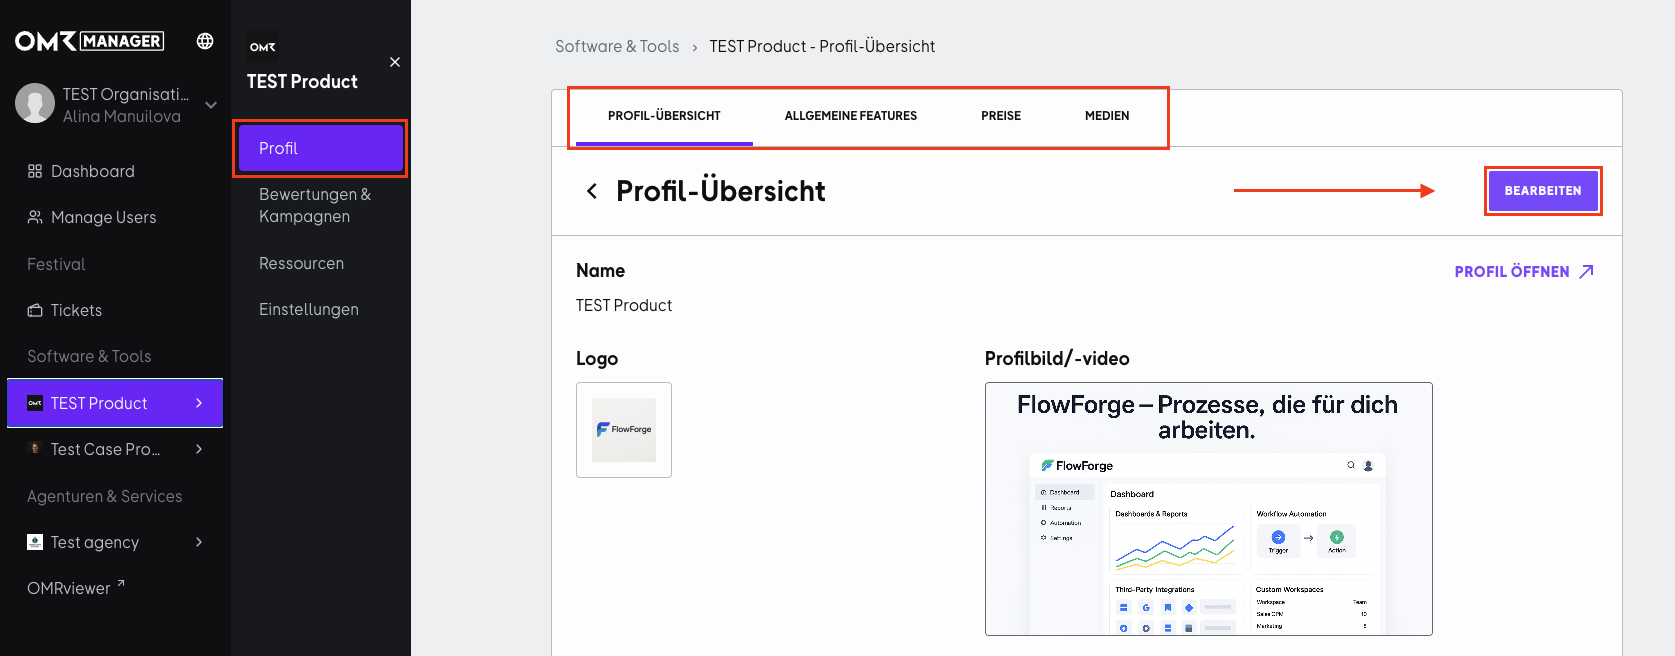Click the arrow icon beside Profil öffnen
Viewport: 1675px width, 656px height.
[1586, 272]
